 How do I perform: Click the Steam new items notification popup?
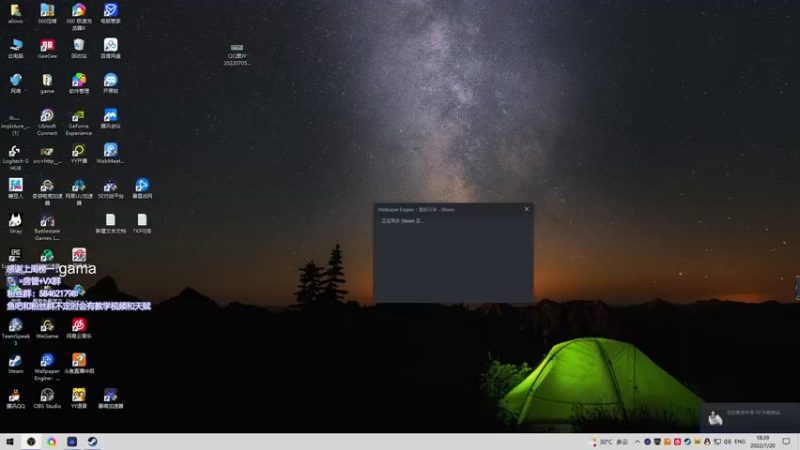tap(750, 417)
